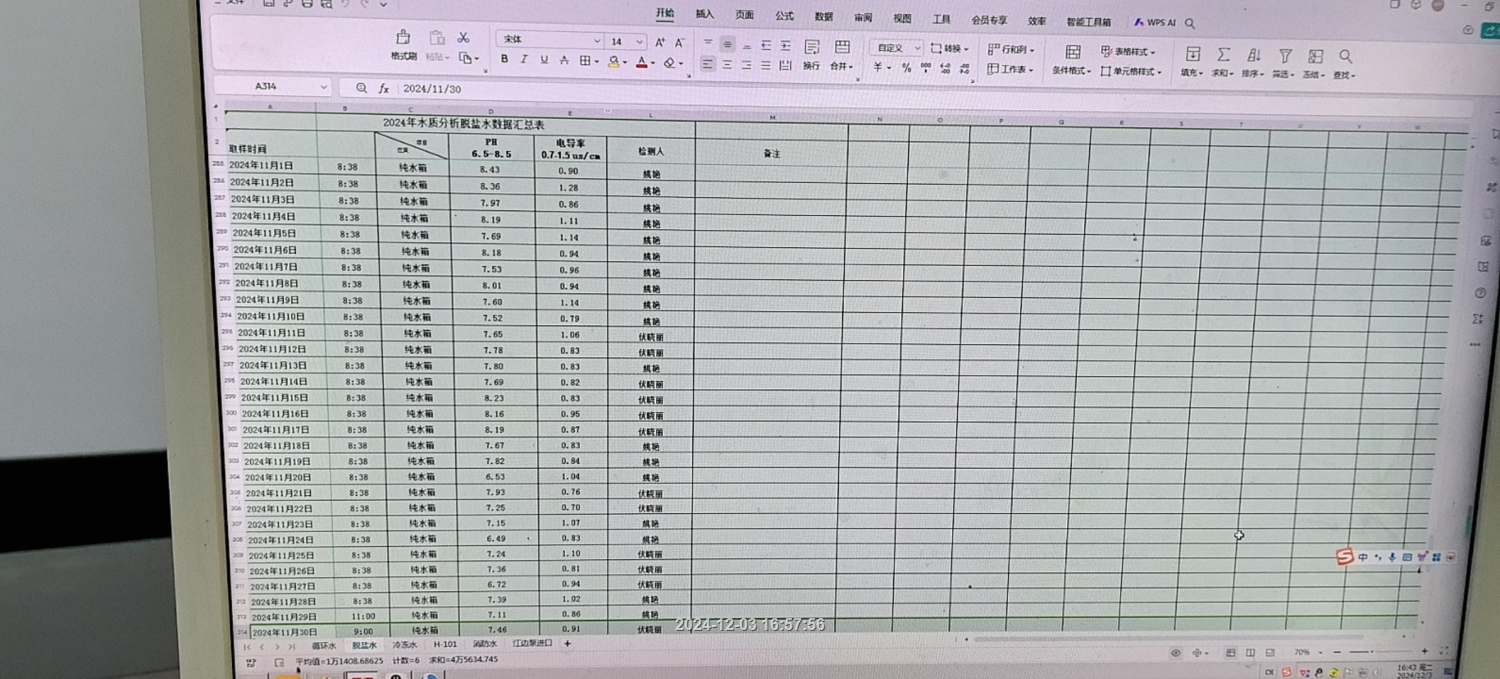Open the 行和列 rows and columns menu
The image size is (1500, 679).
pos(1011,50)
